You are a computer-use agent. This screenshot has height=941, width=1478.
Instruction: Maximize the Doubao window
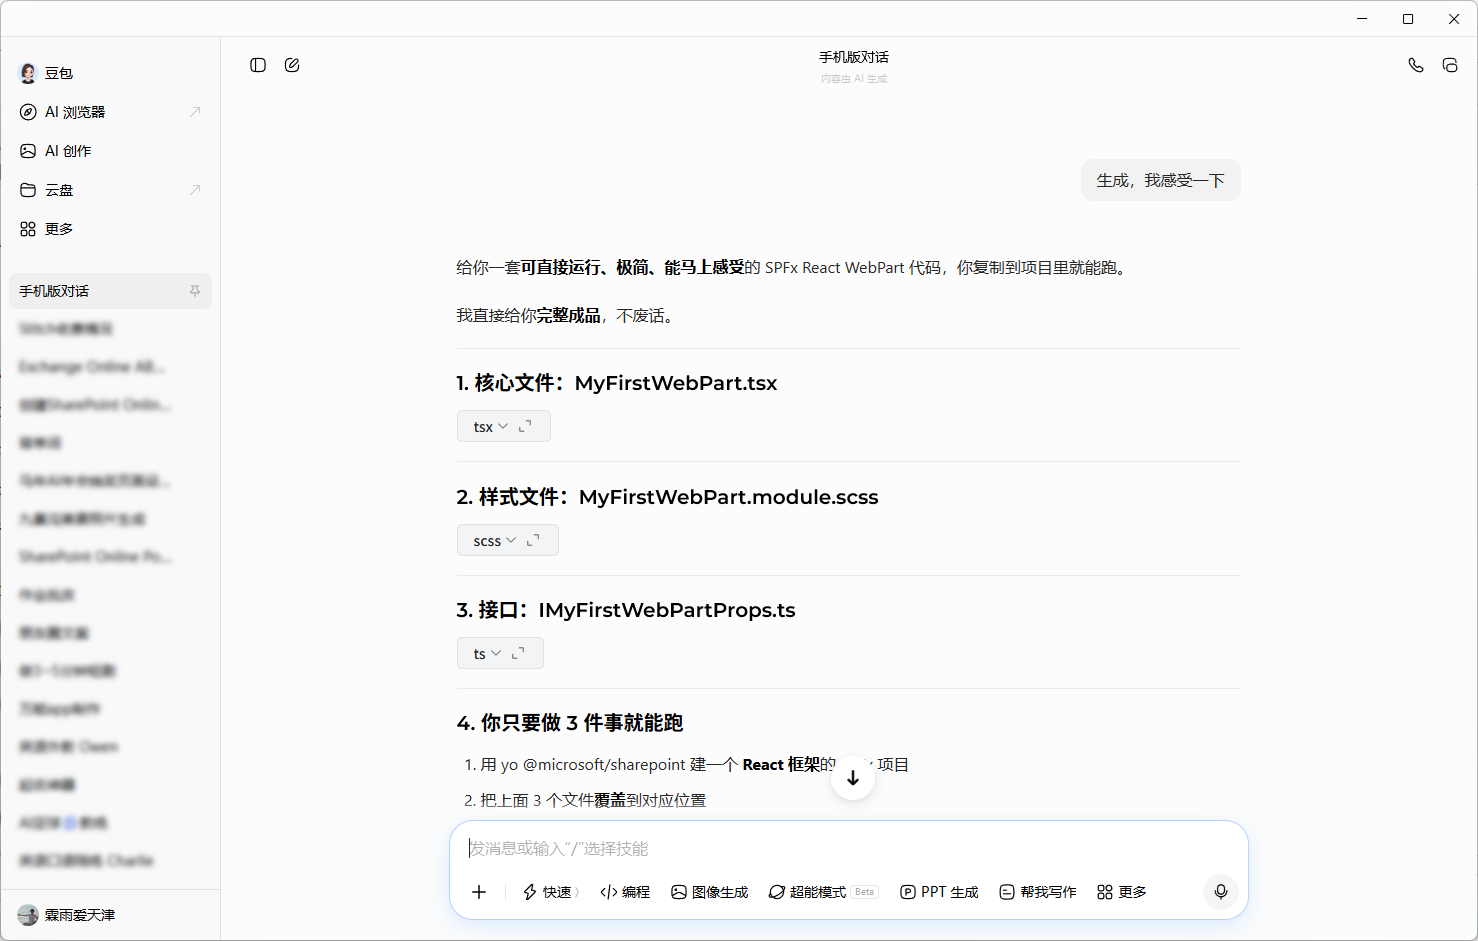[x=1408, y=19]
